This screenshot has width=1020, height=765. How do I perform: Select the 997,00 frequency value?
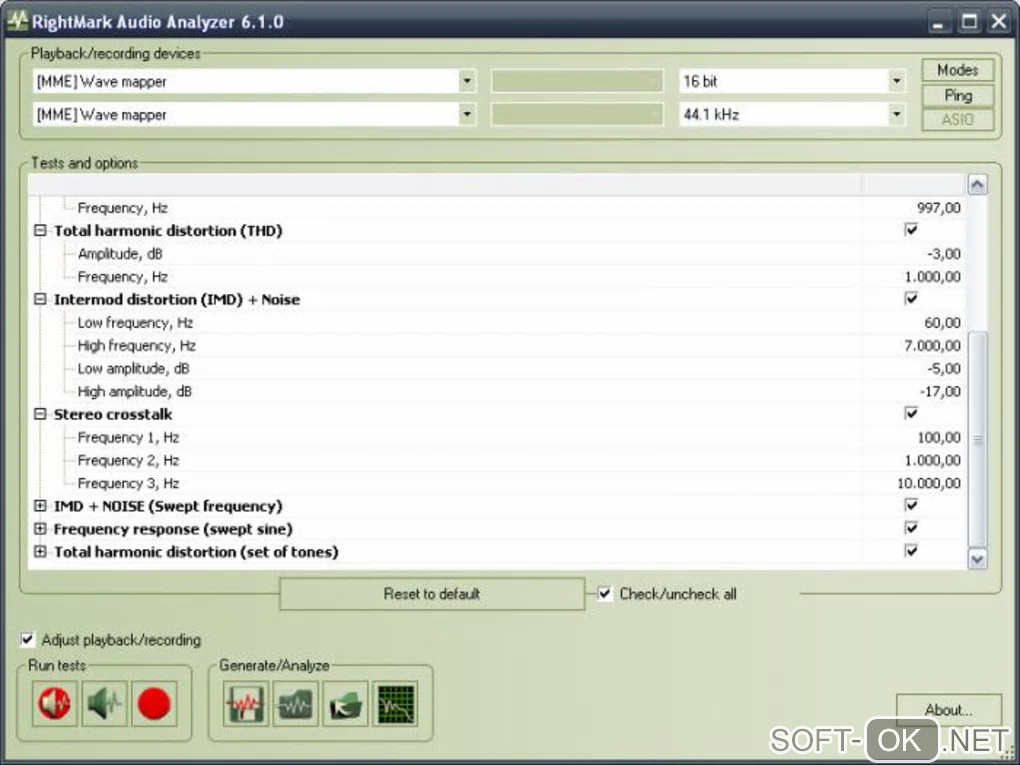939,208
